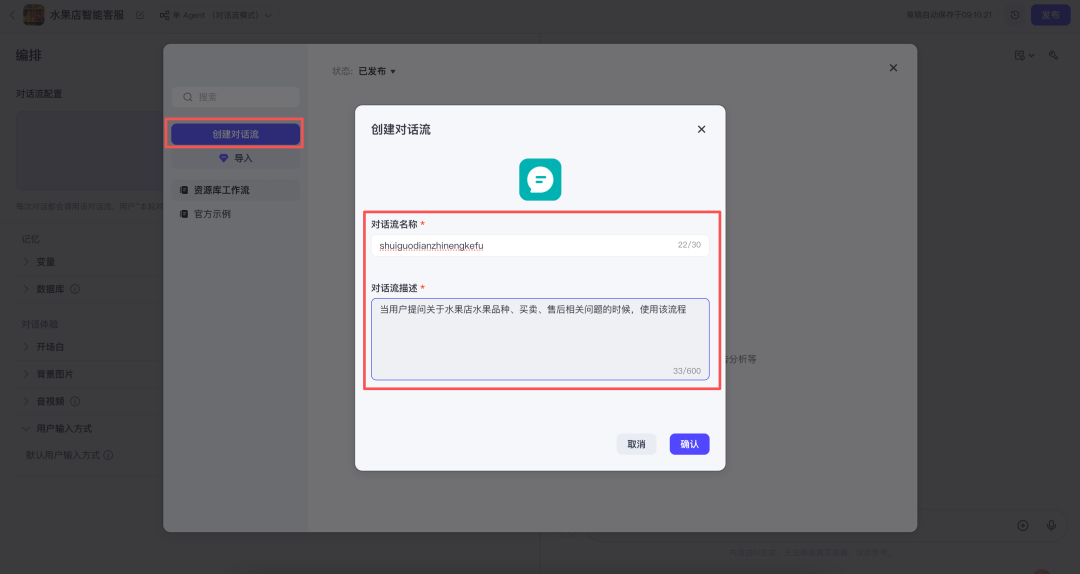Select 资源库工作流 in the sidebar

click(x=236, y=190)
